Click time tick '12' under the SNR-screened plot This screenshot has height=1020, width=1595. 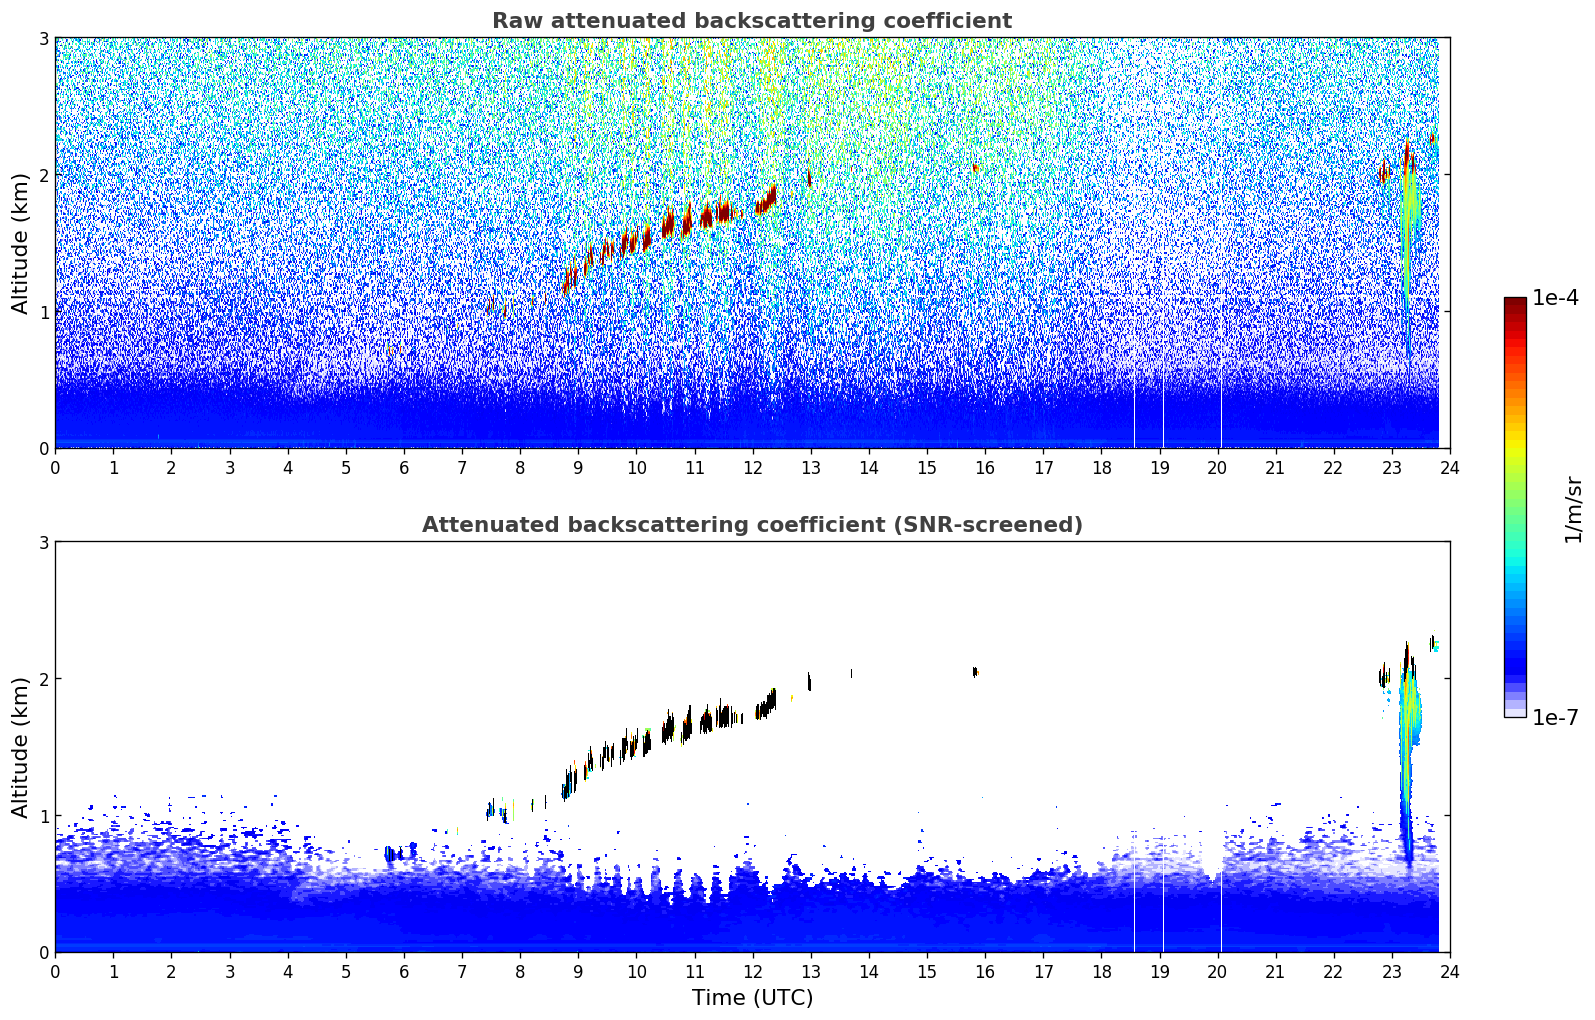[752, 971]
